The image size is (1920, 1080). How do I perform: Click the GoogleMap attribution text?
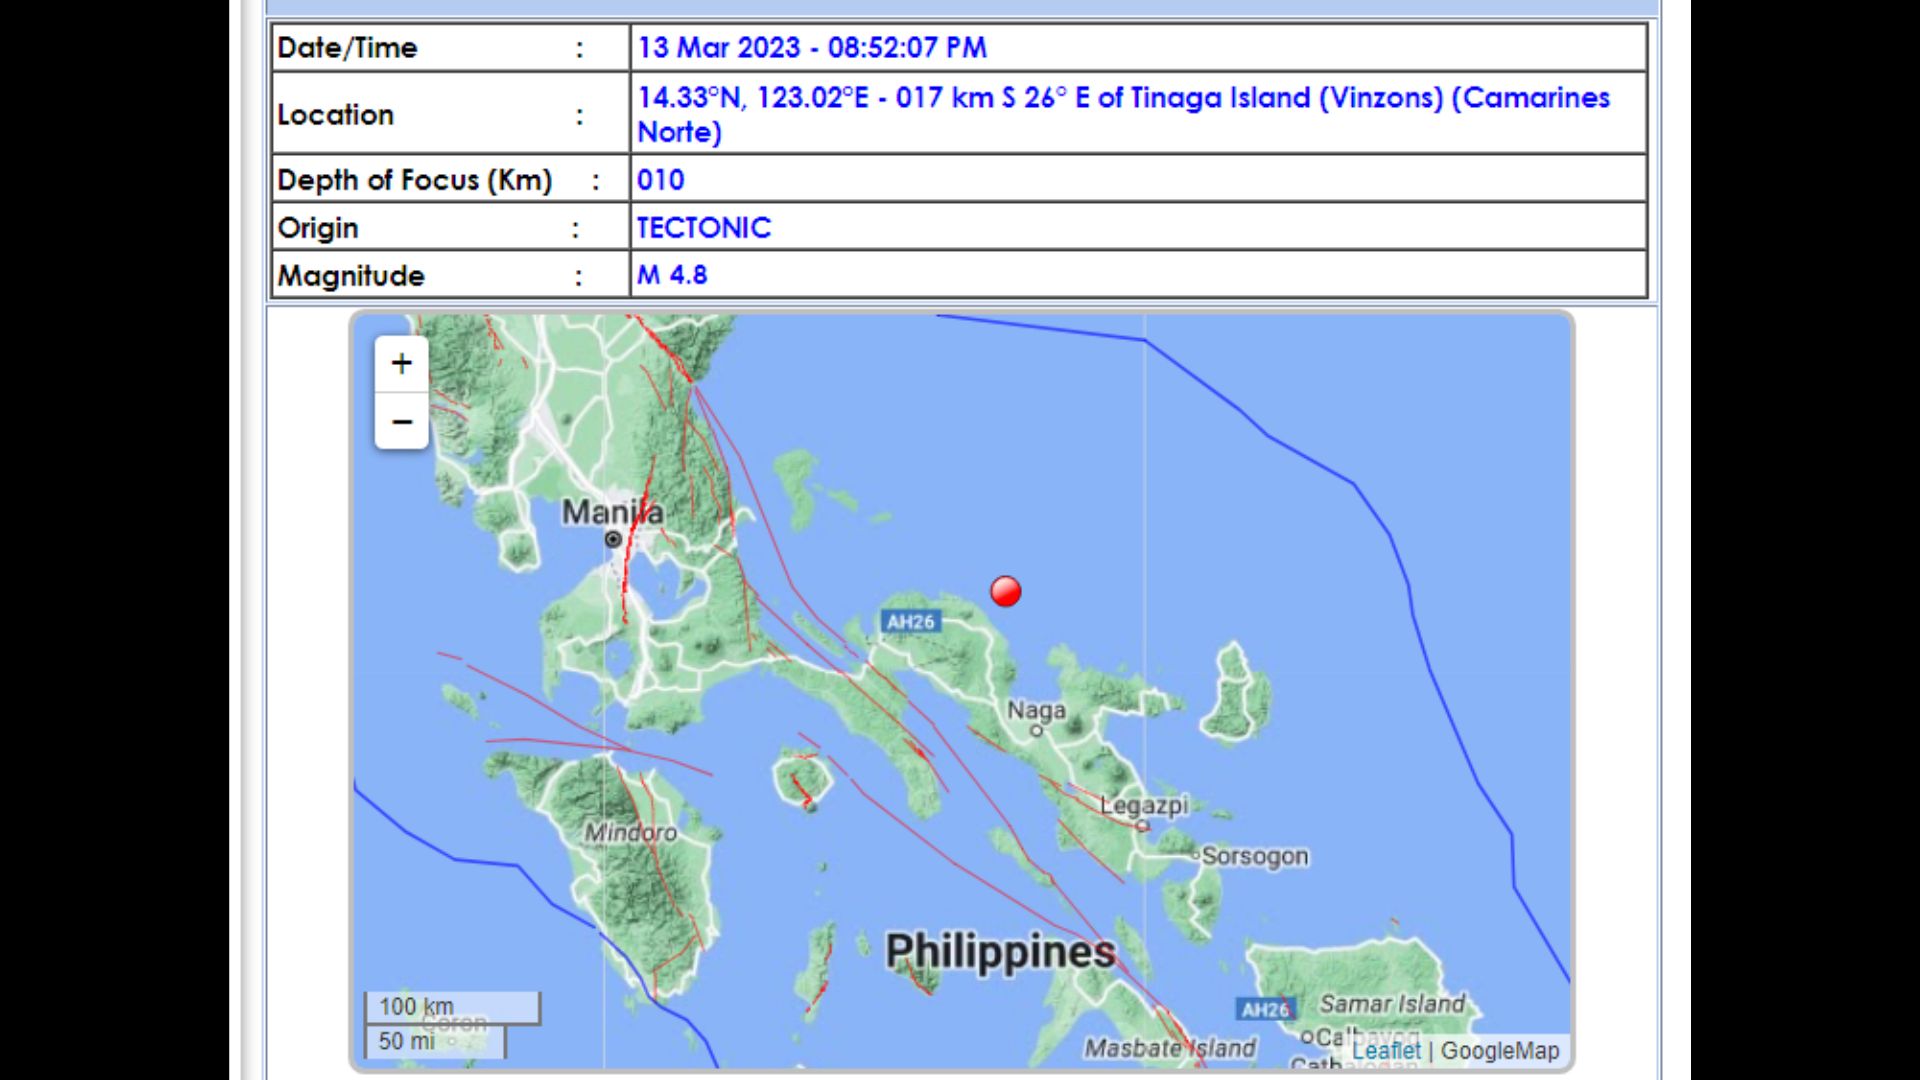(x=1500, y=1051)
